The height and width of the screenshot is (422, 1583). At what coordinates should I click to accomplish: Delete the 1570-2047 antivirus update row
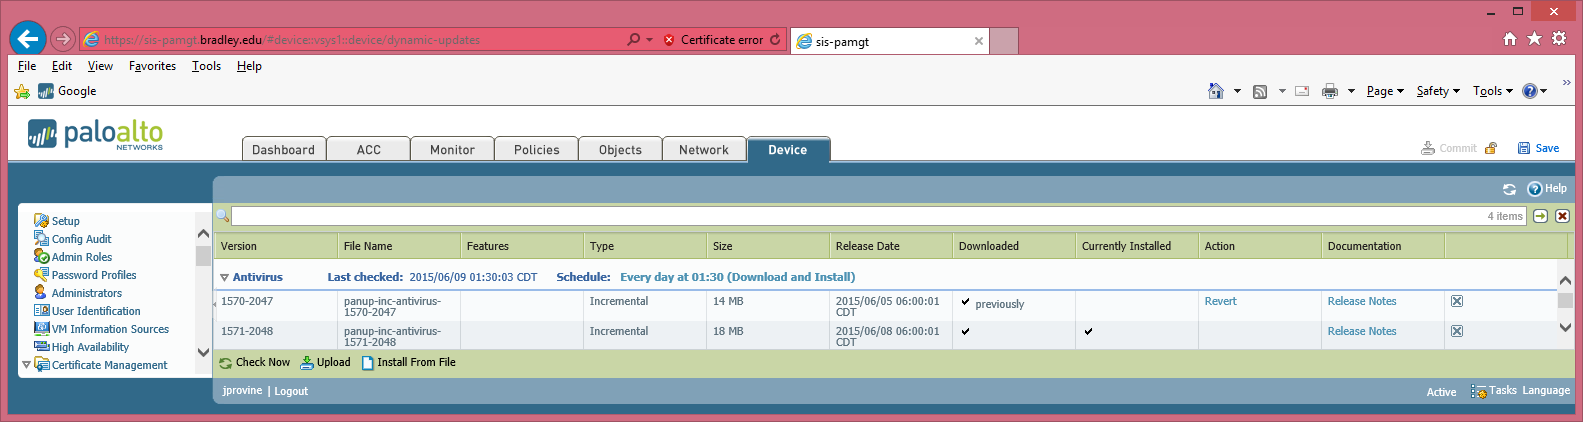(x=1457, y=301)
